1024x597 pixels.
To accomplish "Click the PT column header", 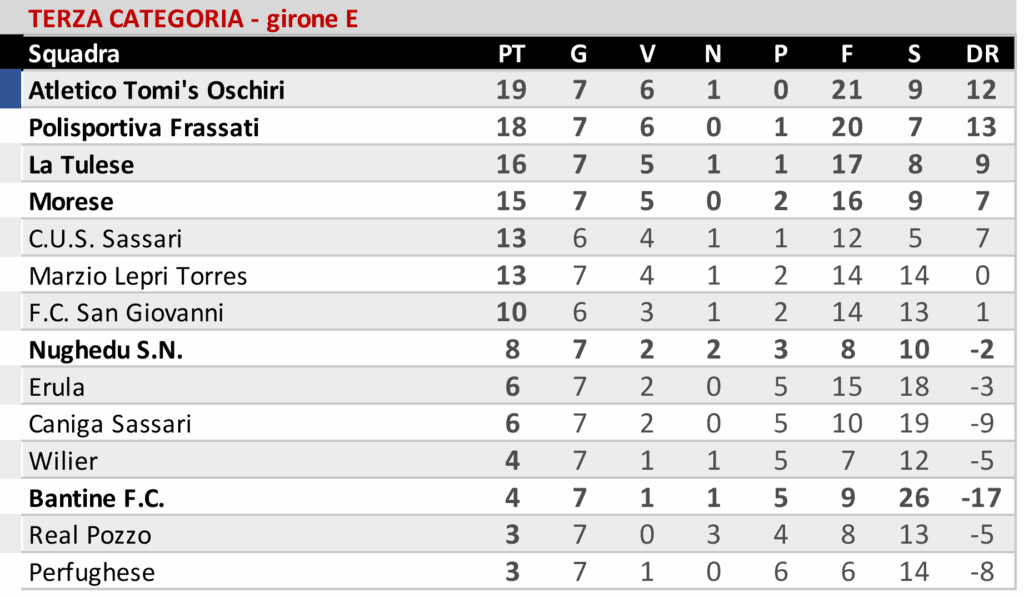I will click(x=511, y=54).
